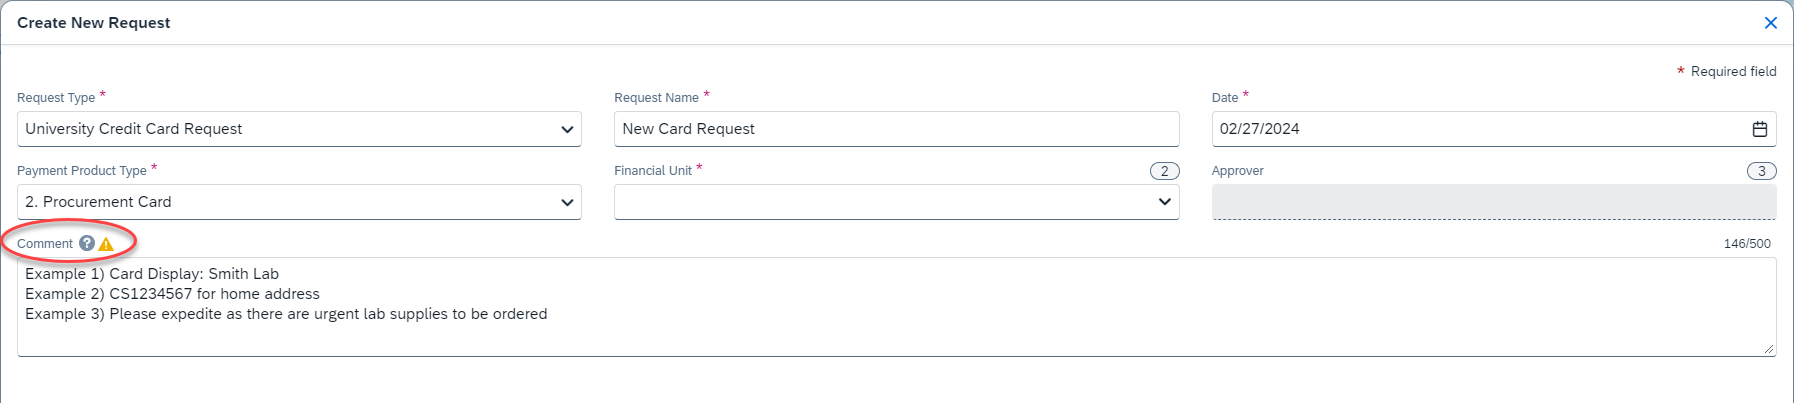
Task: Click the Create New Request title
Action: pyautogui.click(x=94, y=23)
